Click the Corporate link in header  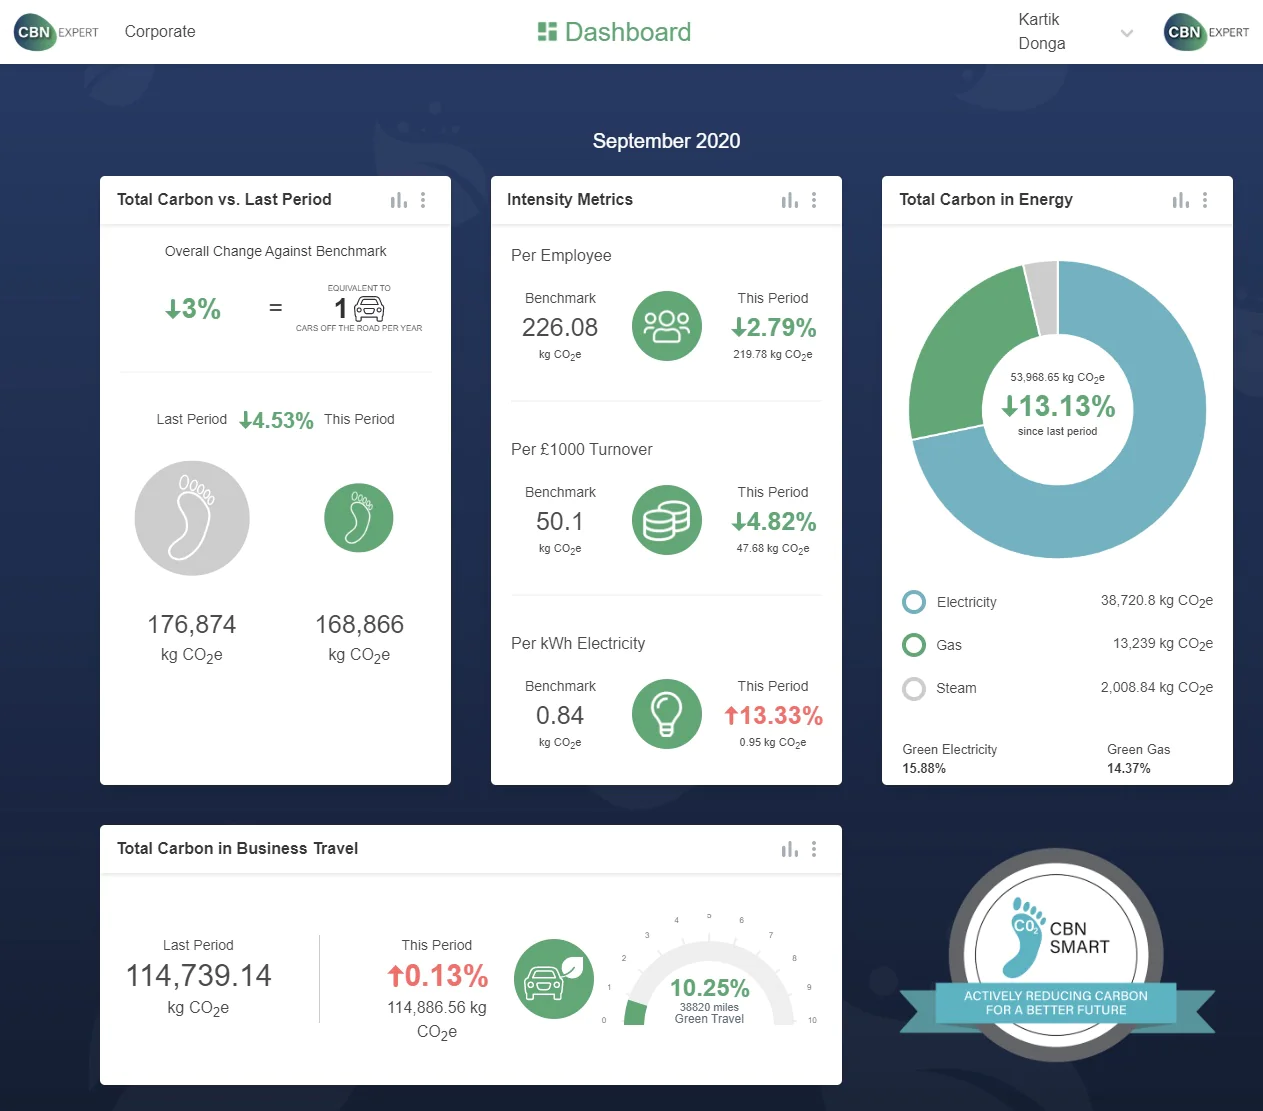point(160,32)
